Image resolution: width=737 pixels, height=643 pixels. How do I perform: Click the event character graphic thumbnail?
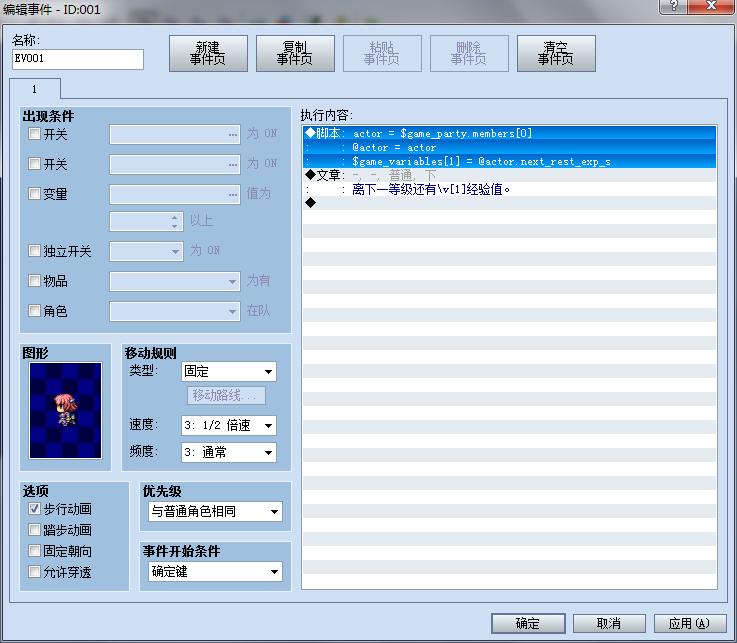65,410
